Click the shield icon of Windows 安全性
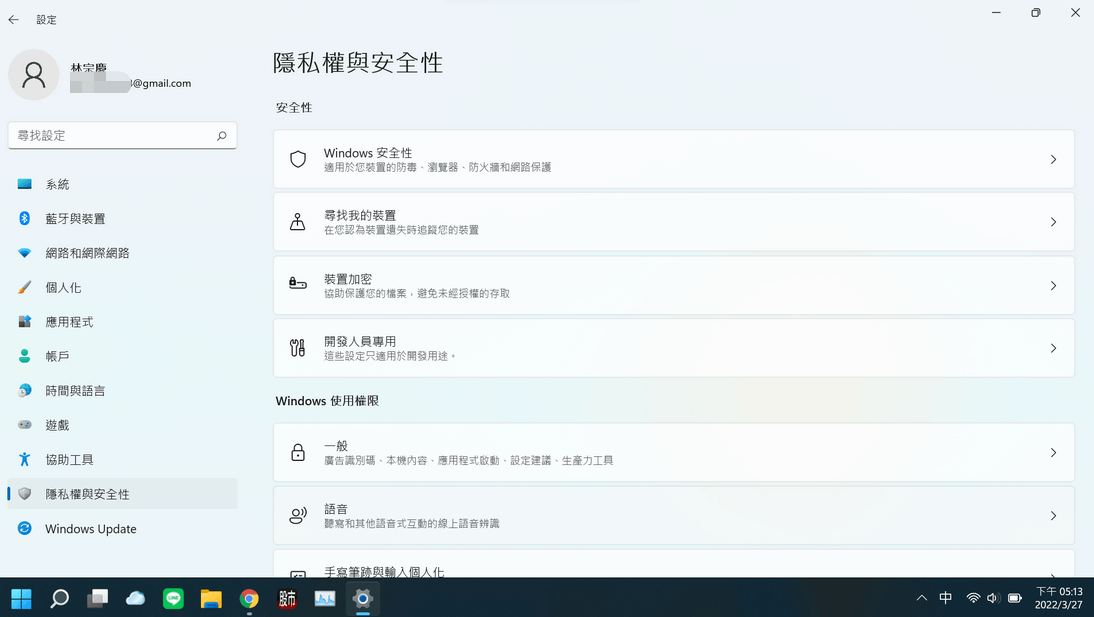This screenshot has width=1094, height=617. point(298,159)
